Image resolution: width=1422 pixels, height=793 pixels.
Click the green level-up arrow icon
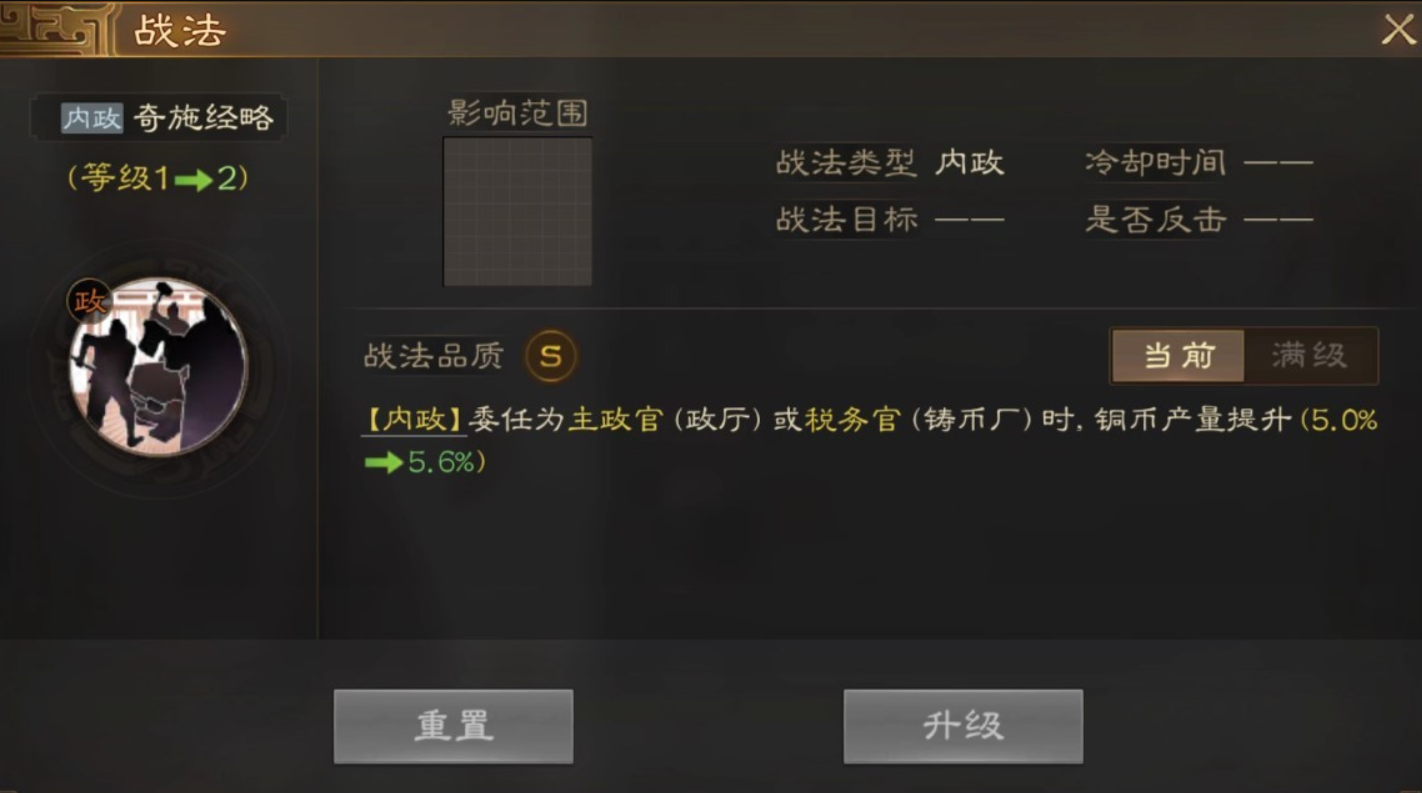click(x=194, y=181)
